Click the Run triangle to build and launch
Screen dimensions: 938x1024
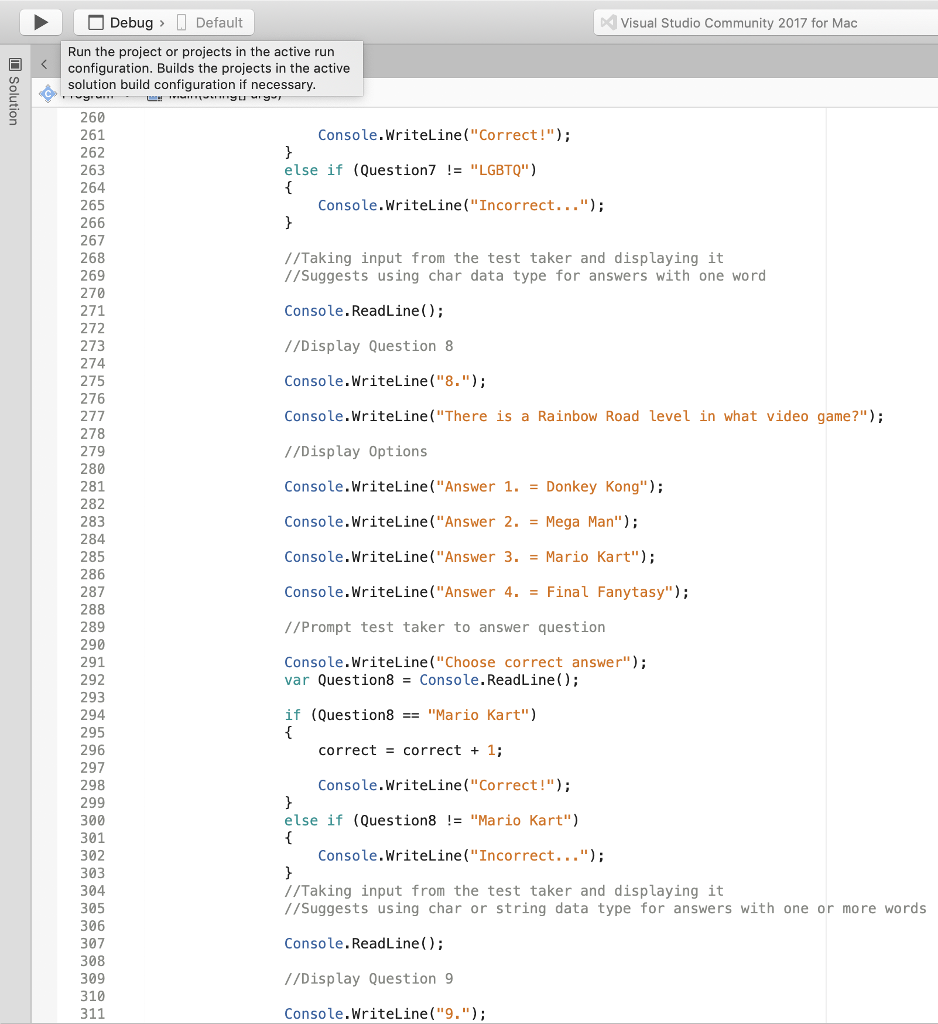click(39, 22)
